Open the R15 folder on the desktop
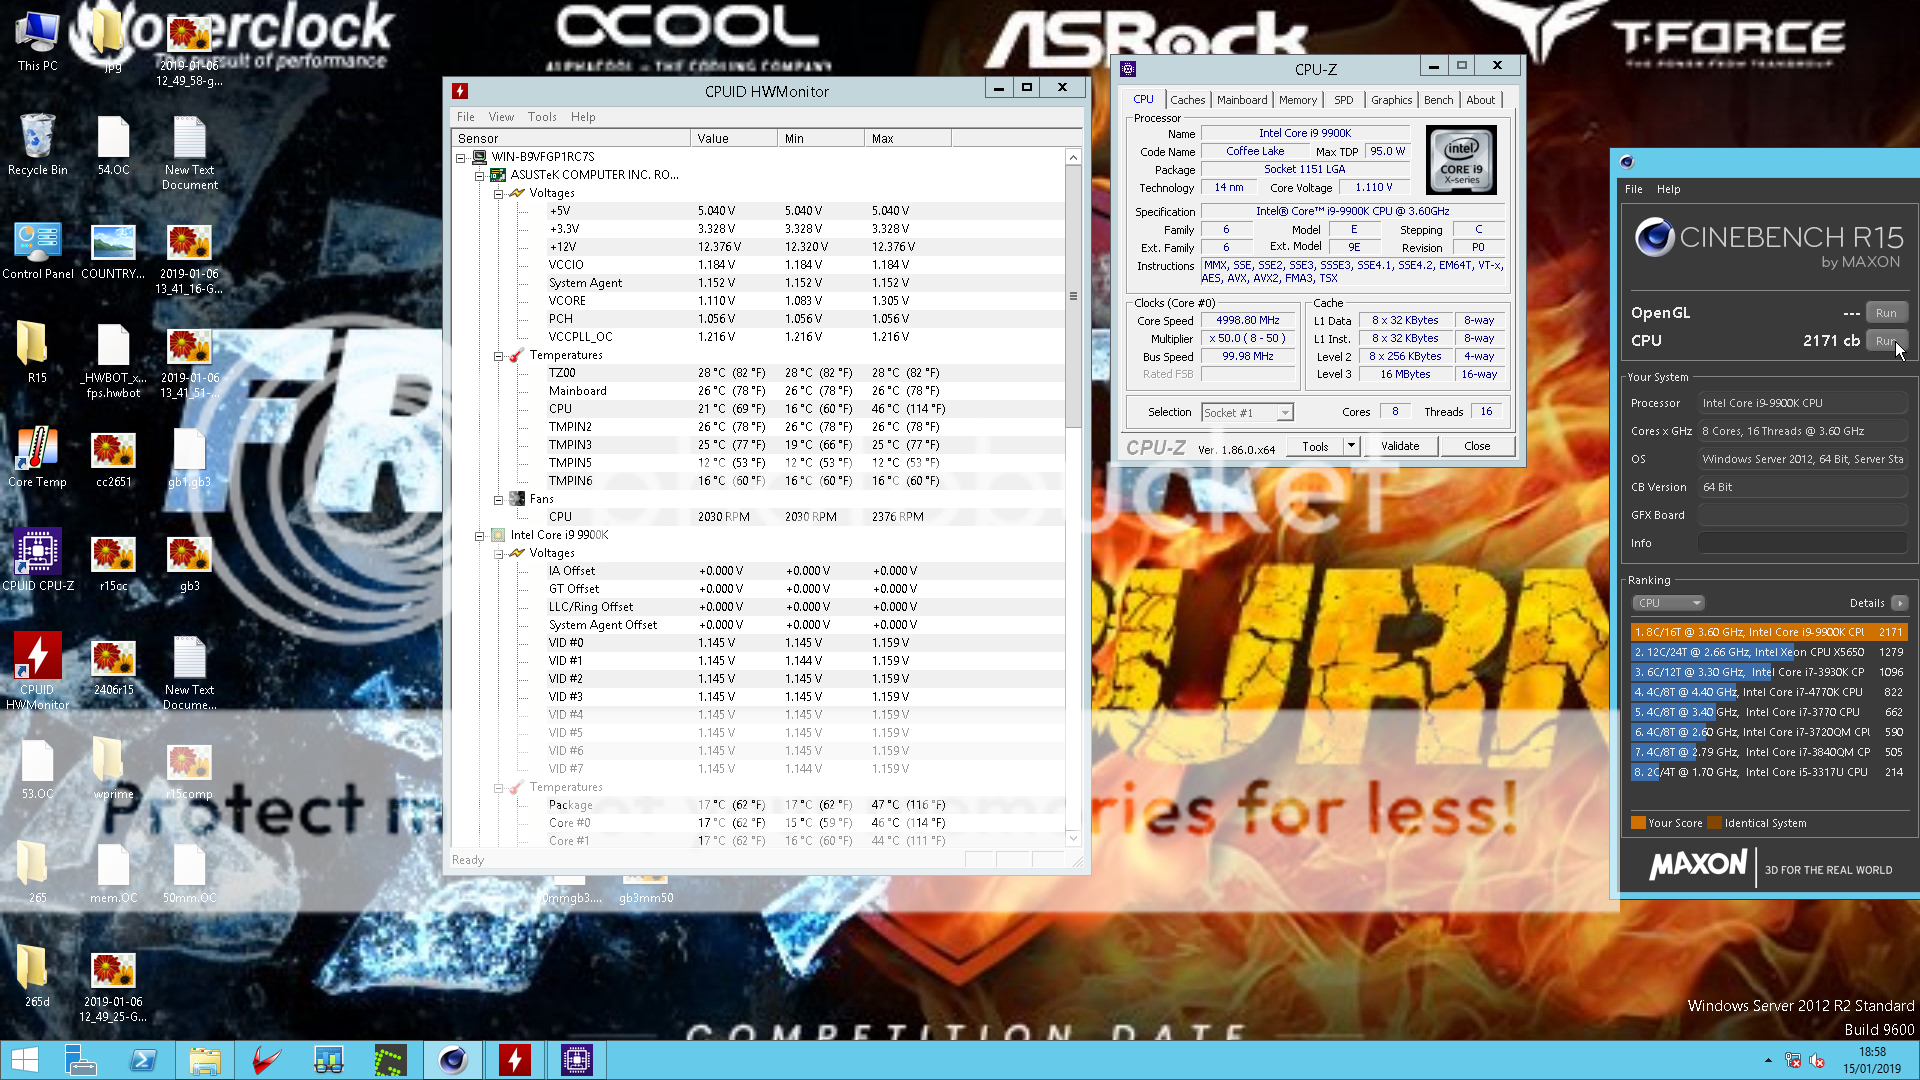The height and width of the screenshot is (1080, 1920). (37, 352)
